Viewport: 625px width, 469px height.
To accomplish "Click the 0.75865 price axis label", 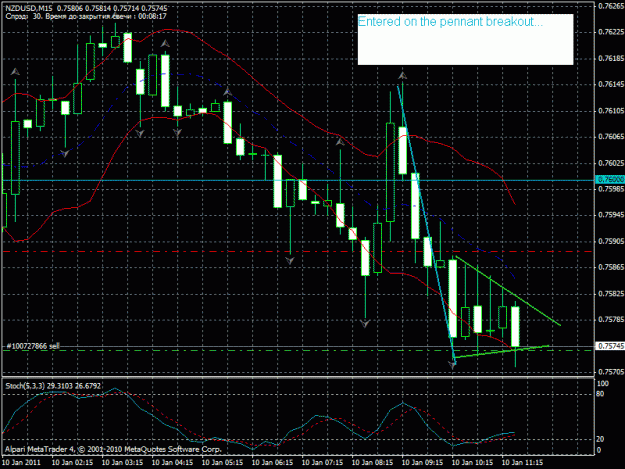I will click(611, 267).
